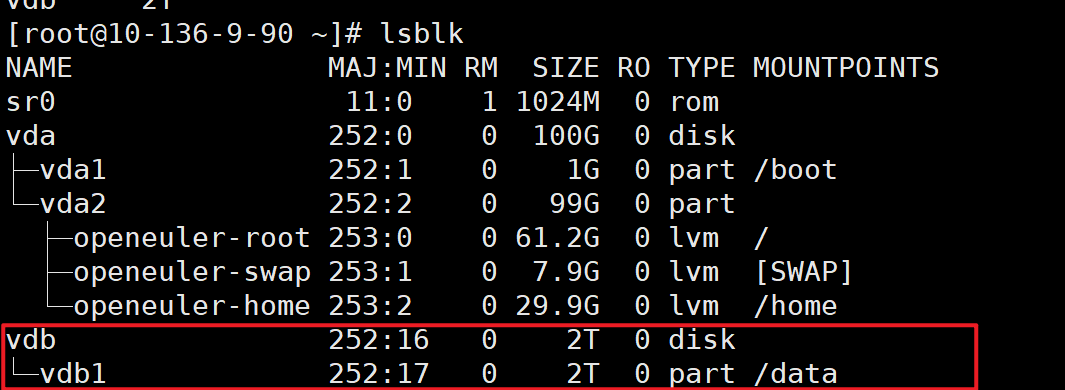Image resolution: width=1065 pixels, height=390 pixels.
Task: Click the vda2 partition name
Action: coord(73,204)
